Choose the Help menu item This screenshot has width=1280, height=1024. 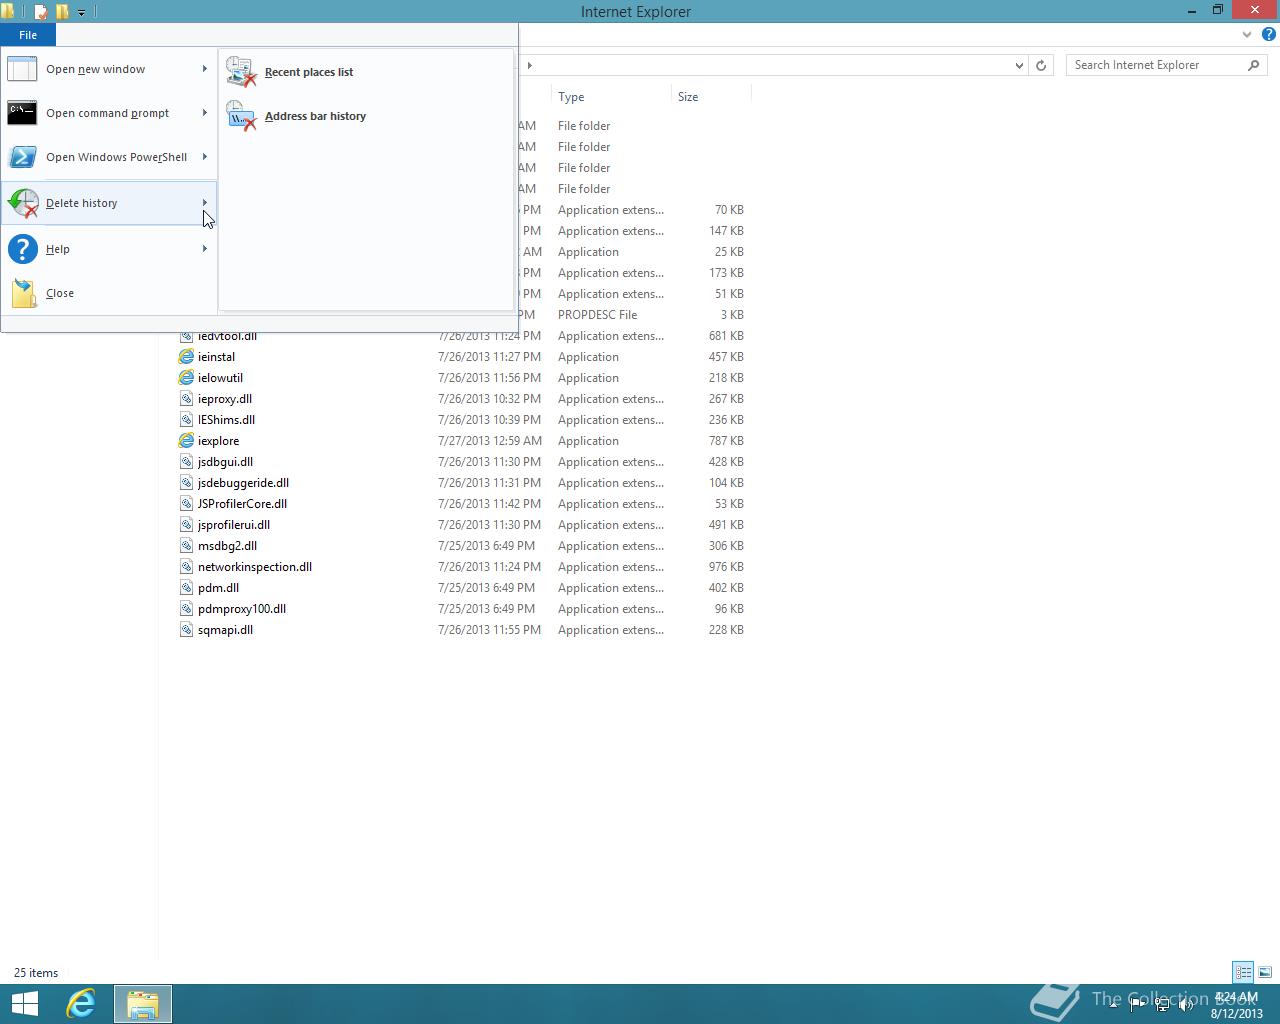coord(109,249)
